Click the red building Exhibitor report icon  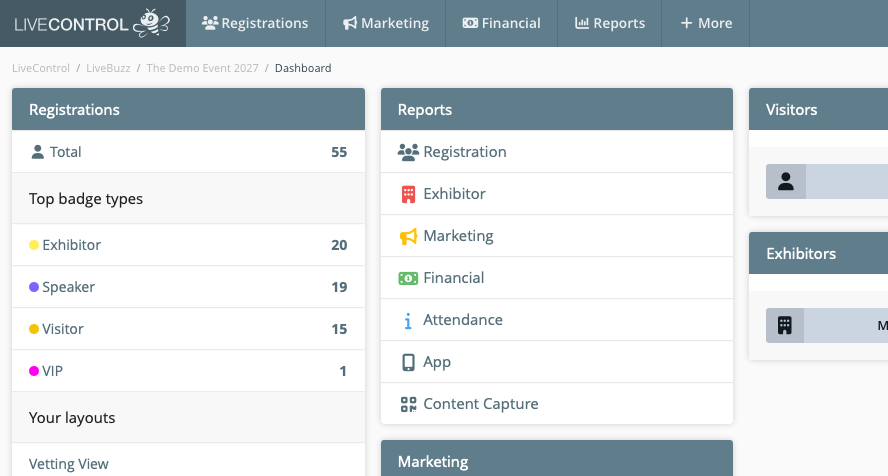pyautogui.click(x=408, y=194)
